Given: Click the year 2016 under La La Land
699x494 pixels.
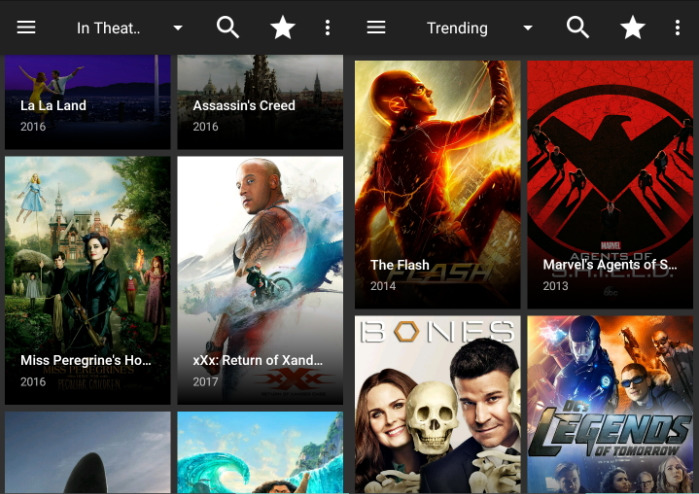Looking at the screenshot, I should click(33, 127).
